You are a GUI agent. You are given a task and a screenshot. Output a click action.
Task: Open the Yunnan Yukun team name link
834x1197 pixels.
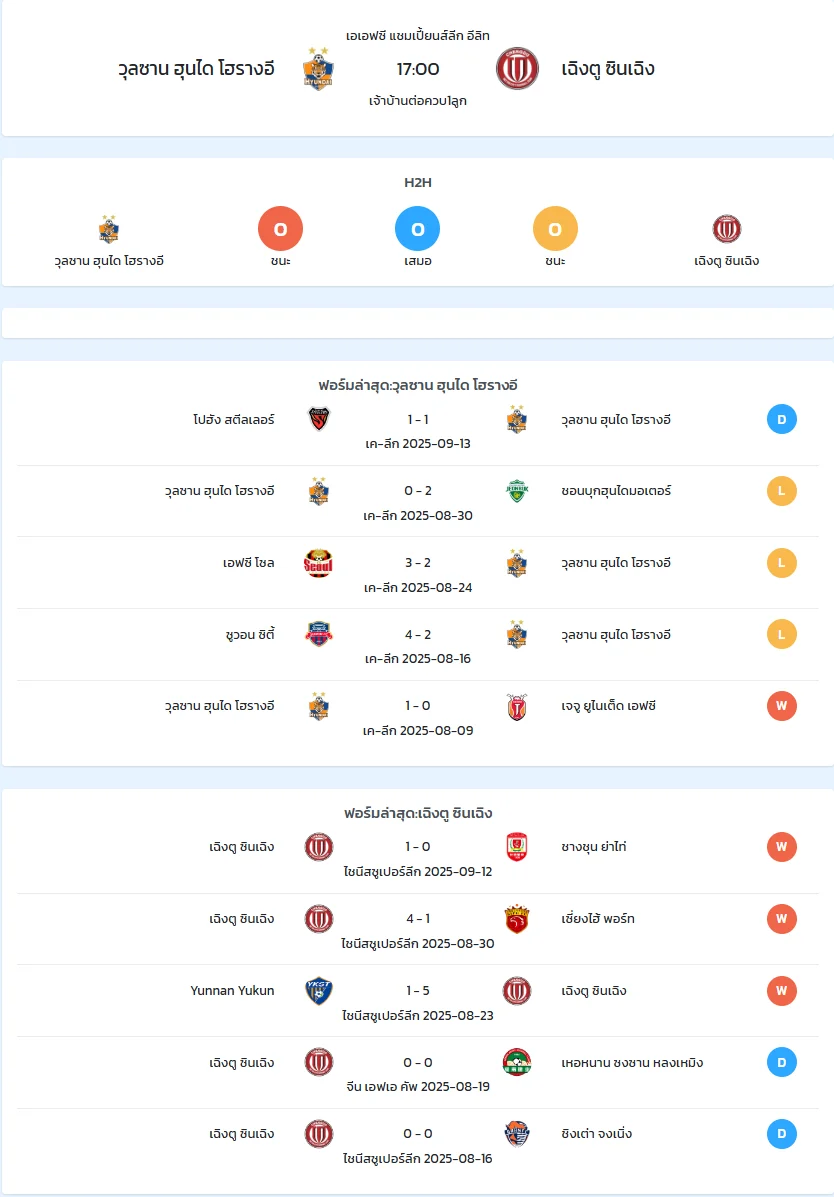[232, 991]
